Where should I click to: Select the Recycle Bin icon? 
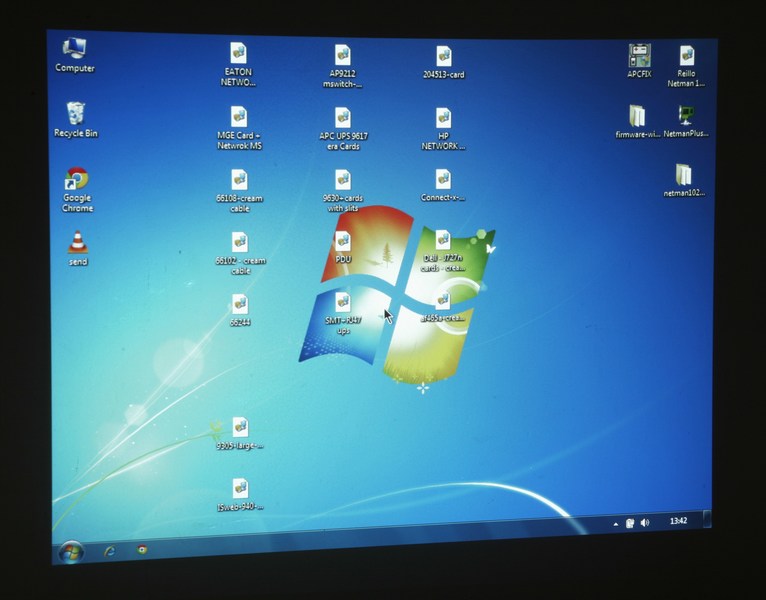tap(76, 119)
